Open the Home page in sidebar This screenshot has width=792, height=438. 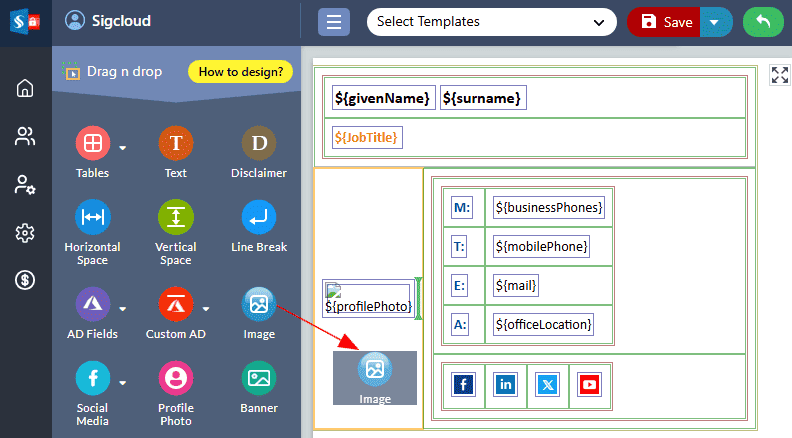(x=25, y=88)
